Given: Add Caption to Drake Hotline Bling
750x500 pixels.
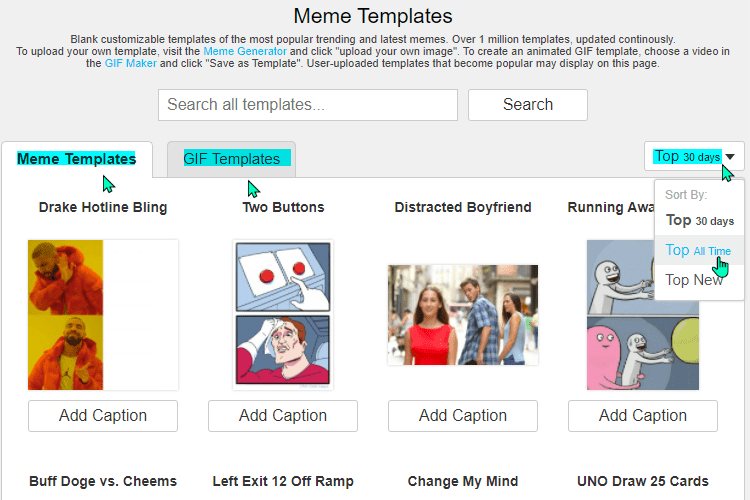Looking at the screenshot, I should [x=103, y=416].
